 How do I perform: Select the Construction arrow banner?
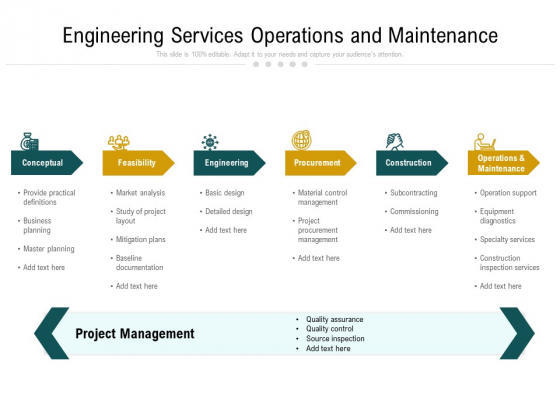click(x=412, y=162)
